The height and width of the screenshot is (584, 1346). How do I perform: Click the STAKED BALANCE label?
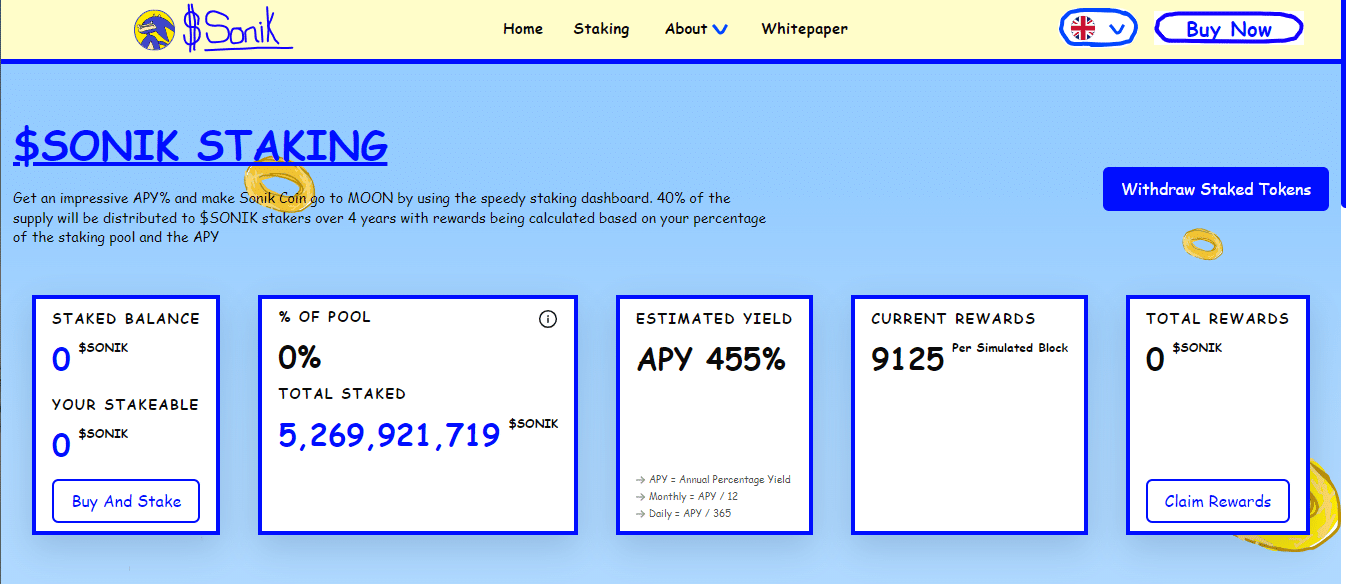(x=126, y=319)
